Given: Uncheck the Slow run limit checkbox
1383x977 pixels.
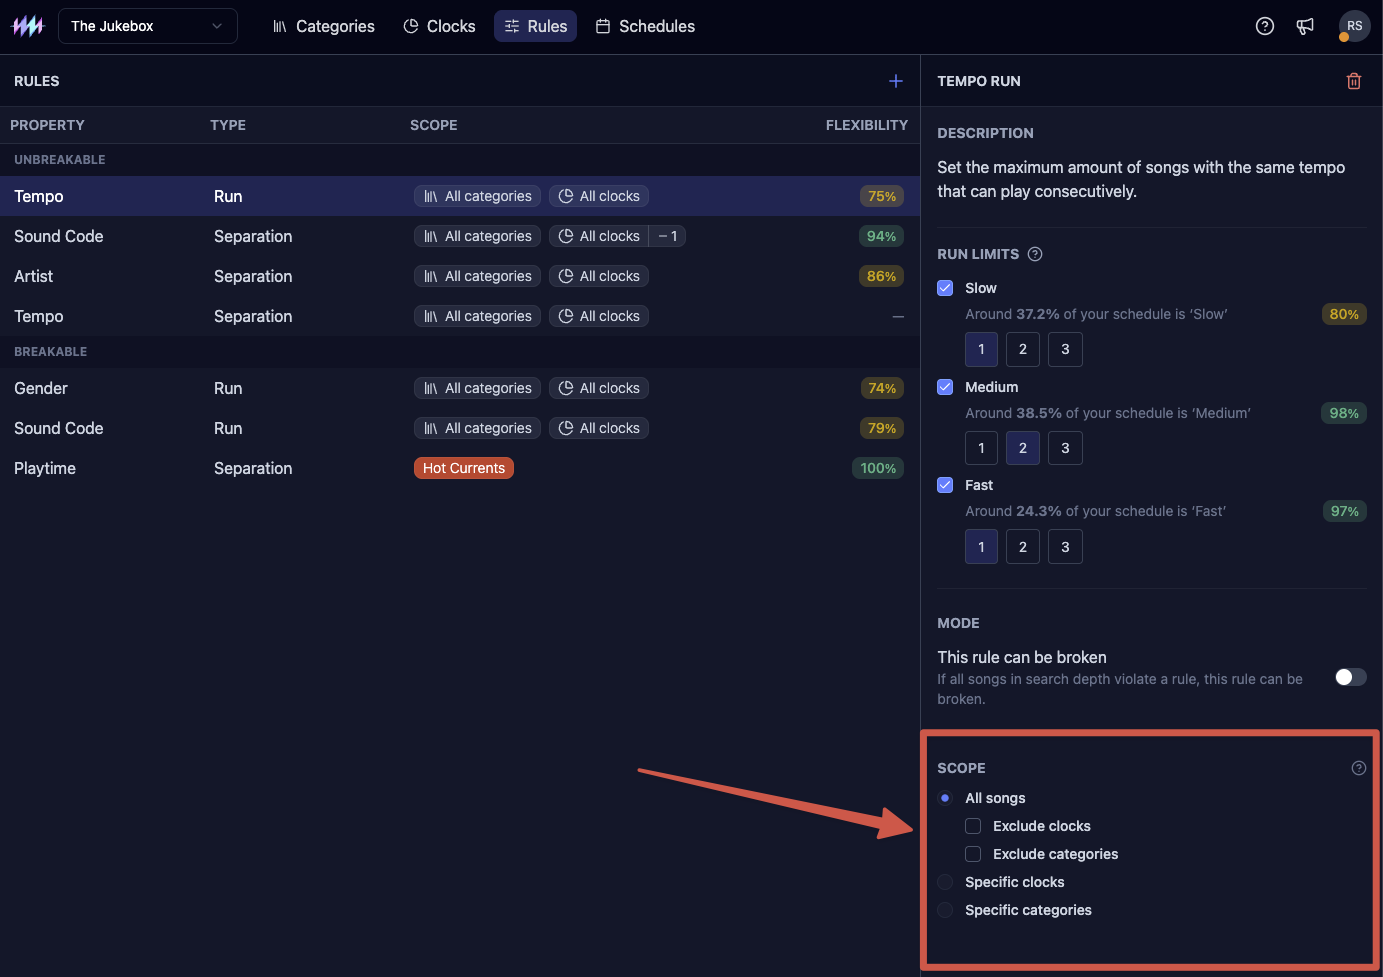Looking at the screenshot, I should 945,288.
